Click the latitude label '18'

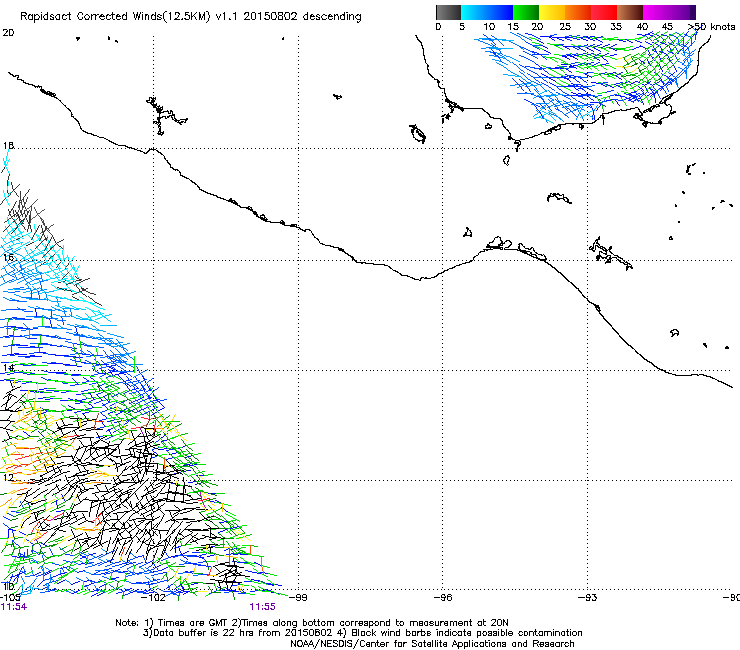pyautogui.click(x=8, y=145)
